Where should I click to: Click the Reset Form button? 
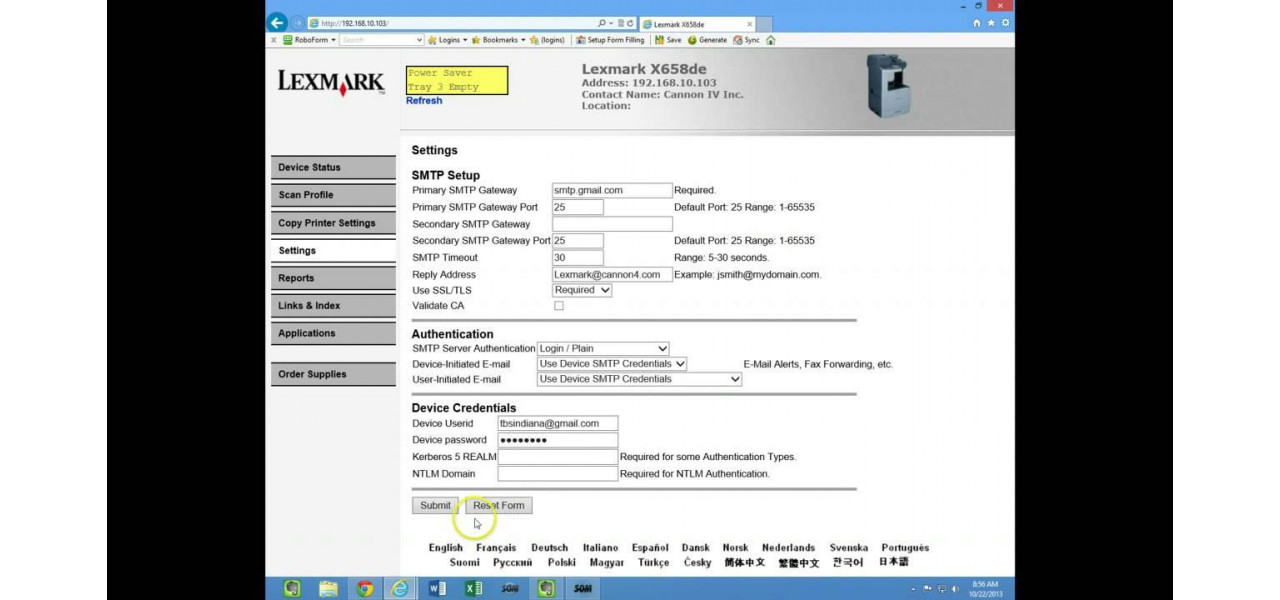(499, 506)
